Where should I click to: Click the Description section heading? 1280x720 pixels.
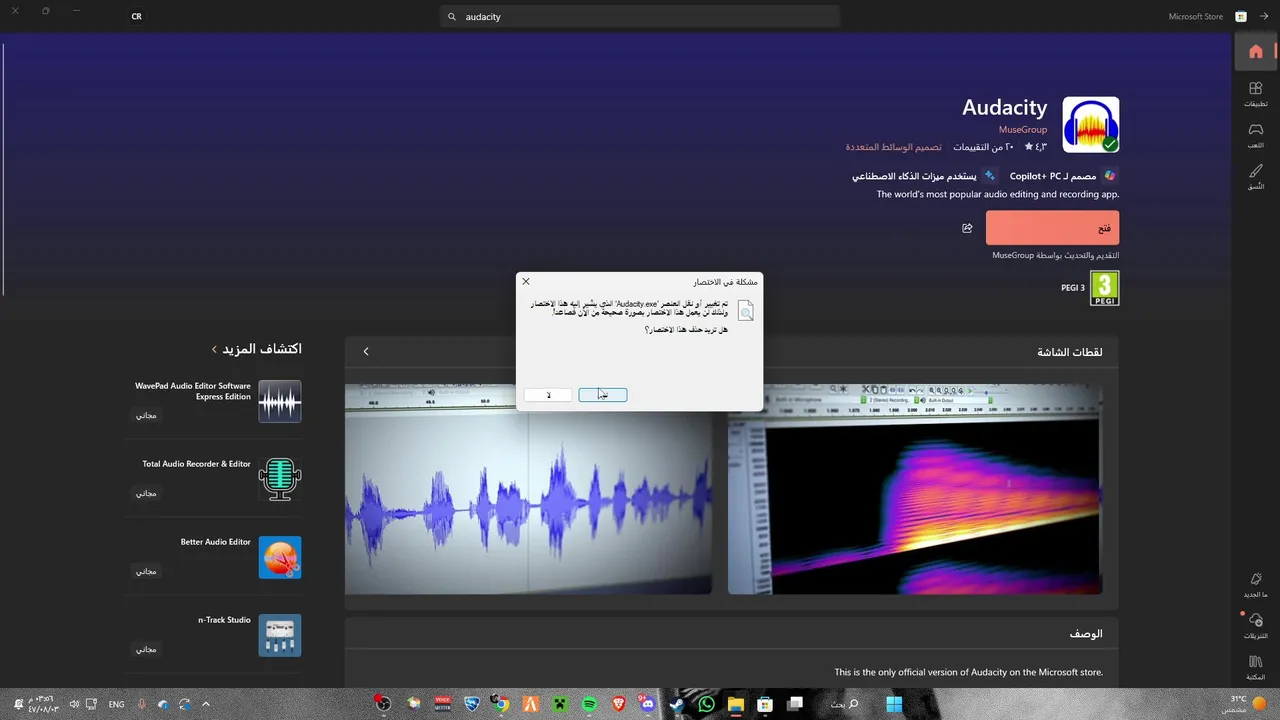pyautogui.click(x=1086, y=634)
